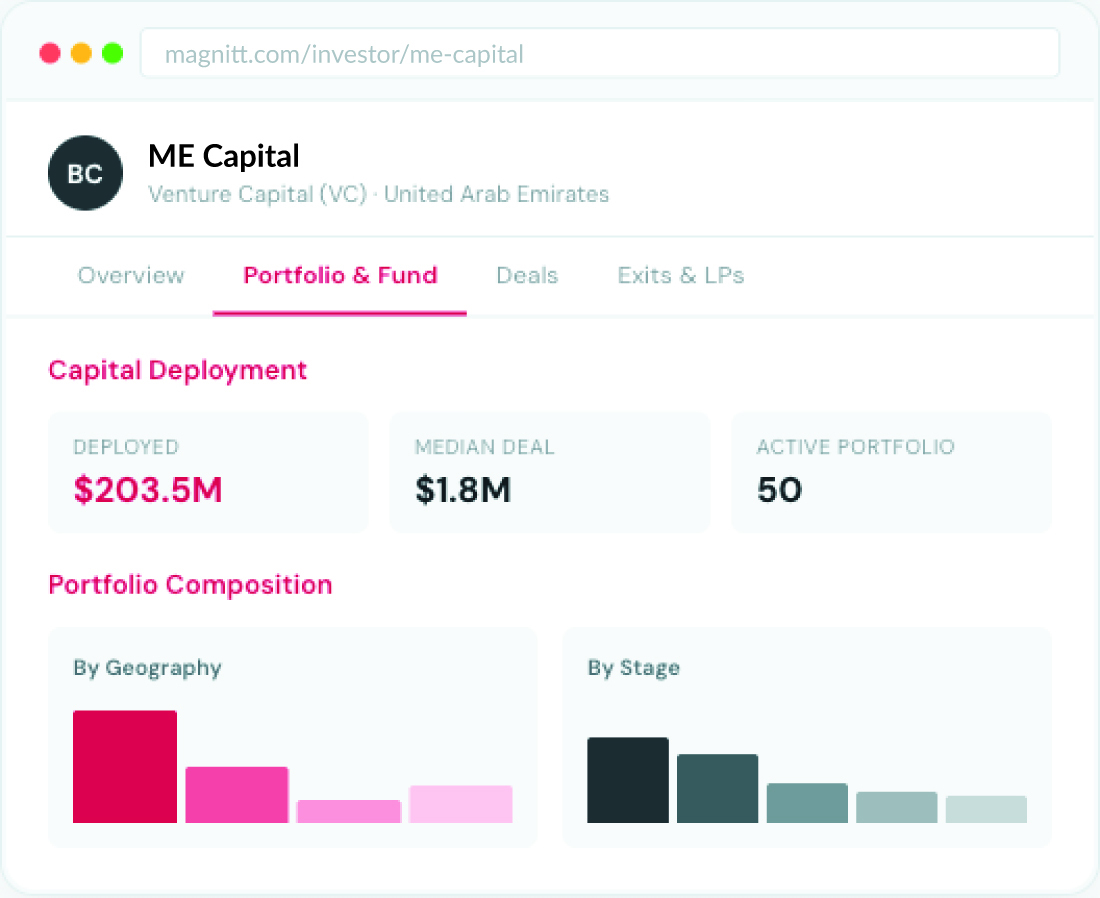
Task: Click the ACTIVE PORTFOLIO label
Action: [856, 447]
